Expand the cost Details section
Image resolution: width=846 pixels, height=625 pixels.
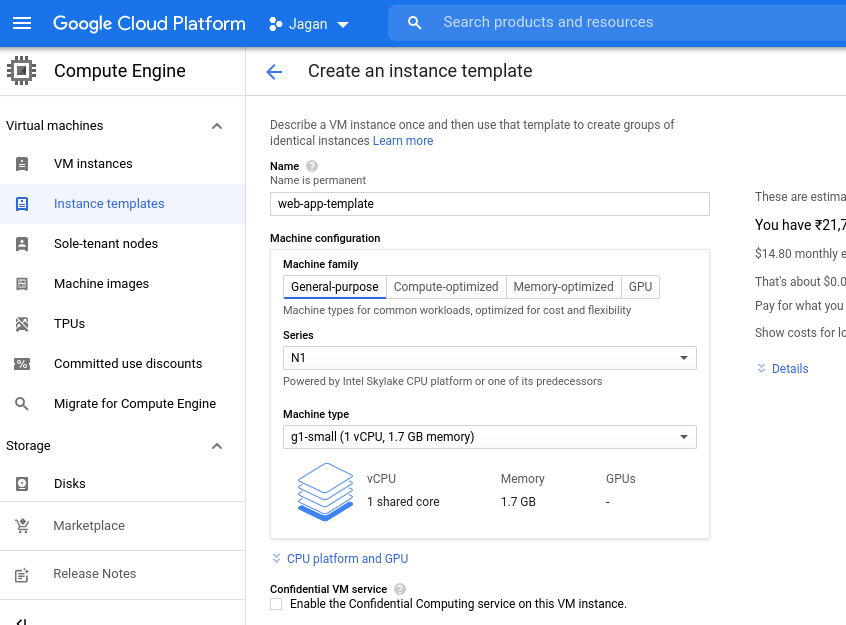(x=783, y=369)
